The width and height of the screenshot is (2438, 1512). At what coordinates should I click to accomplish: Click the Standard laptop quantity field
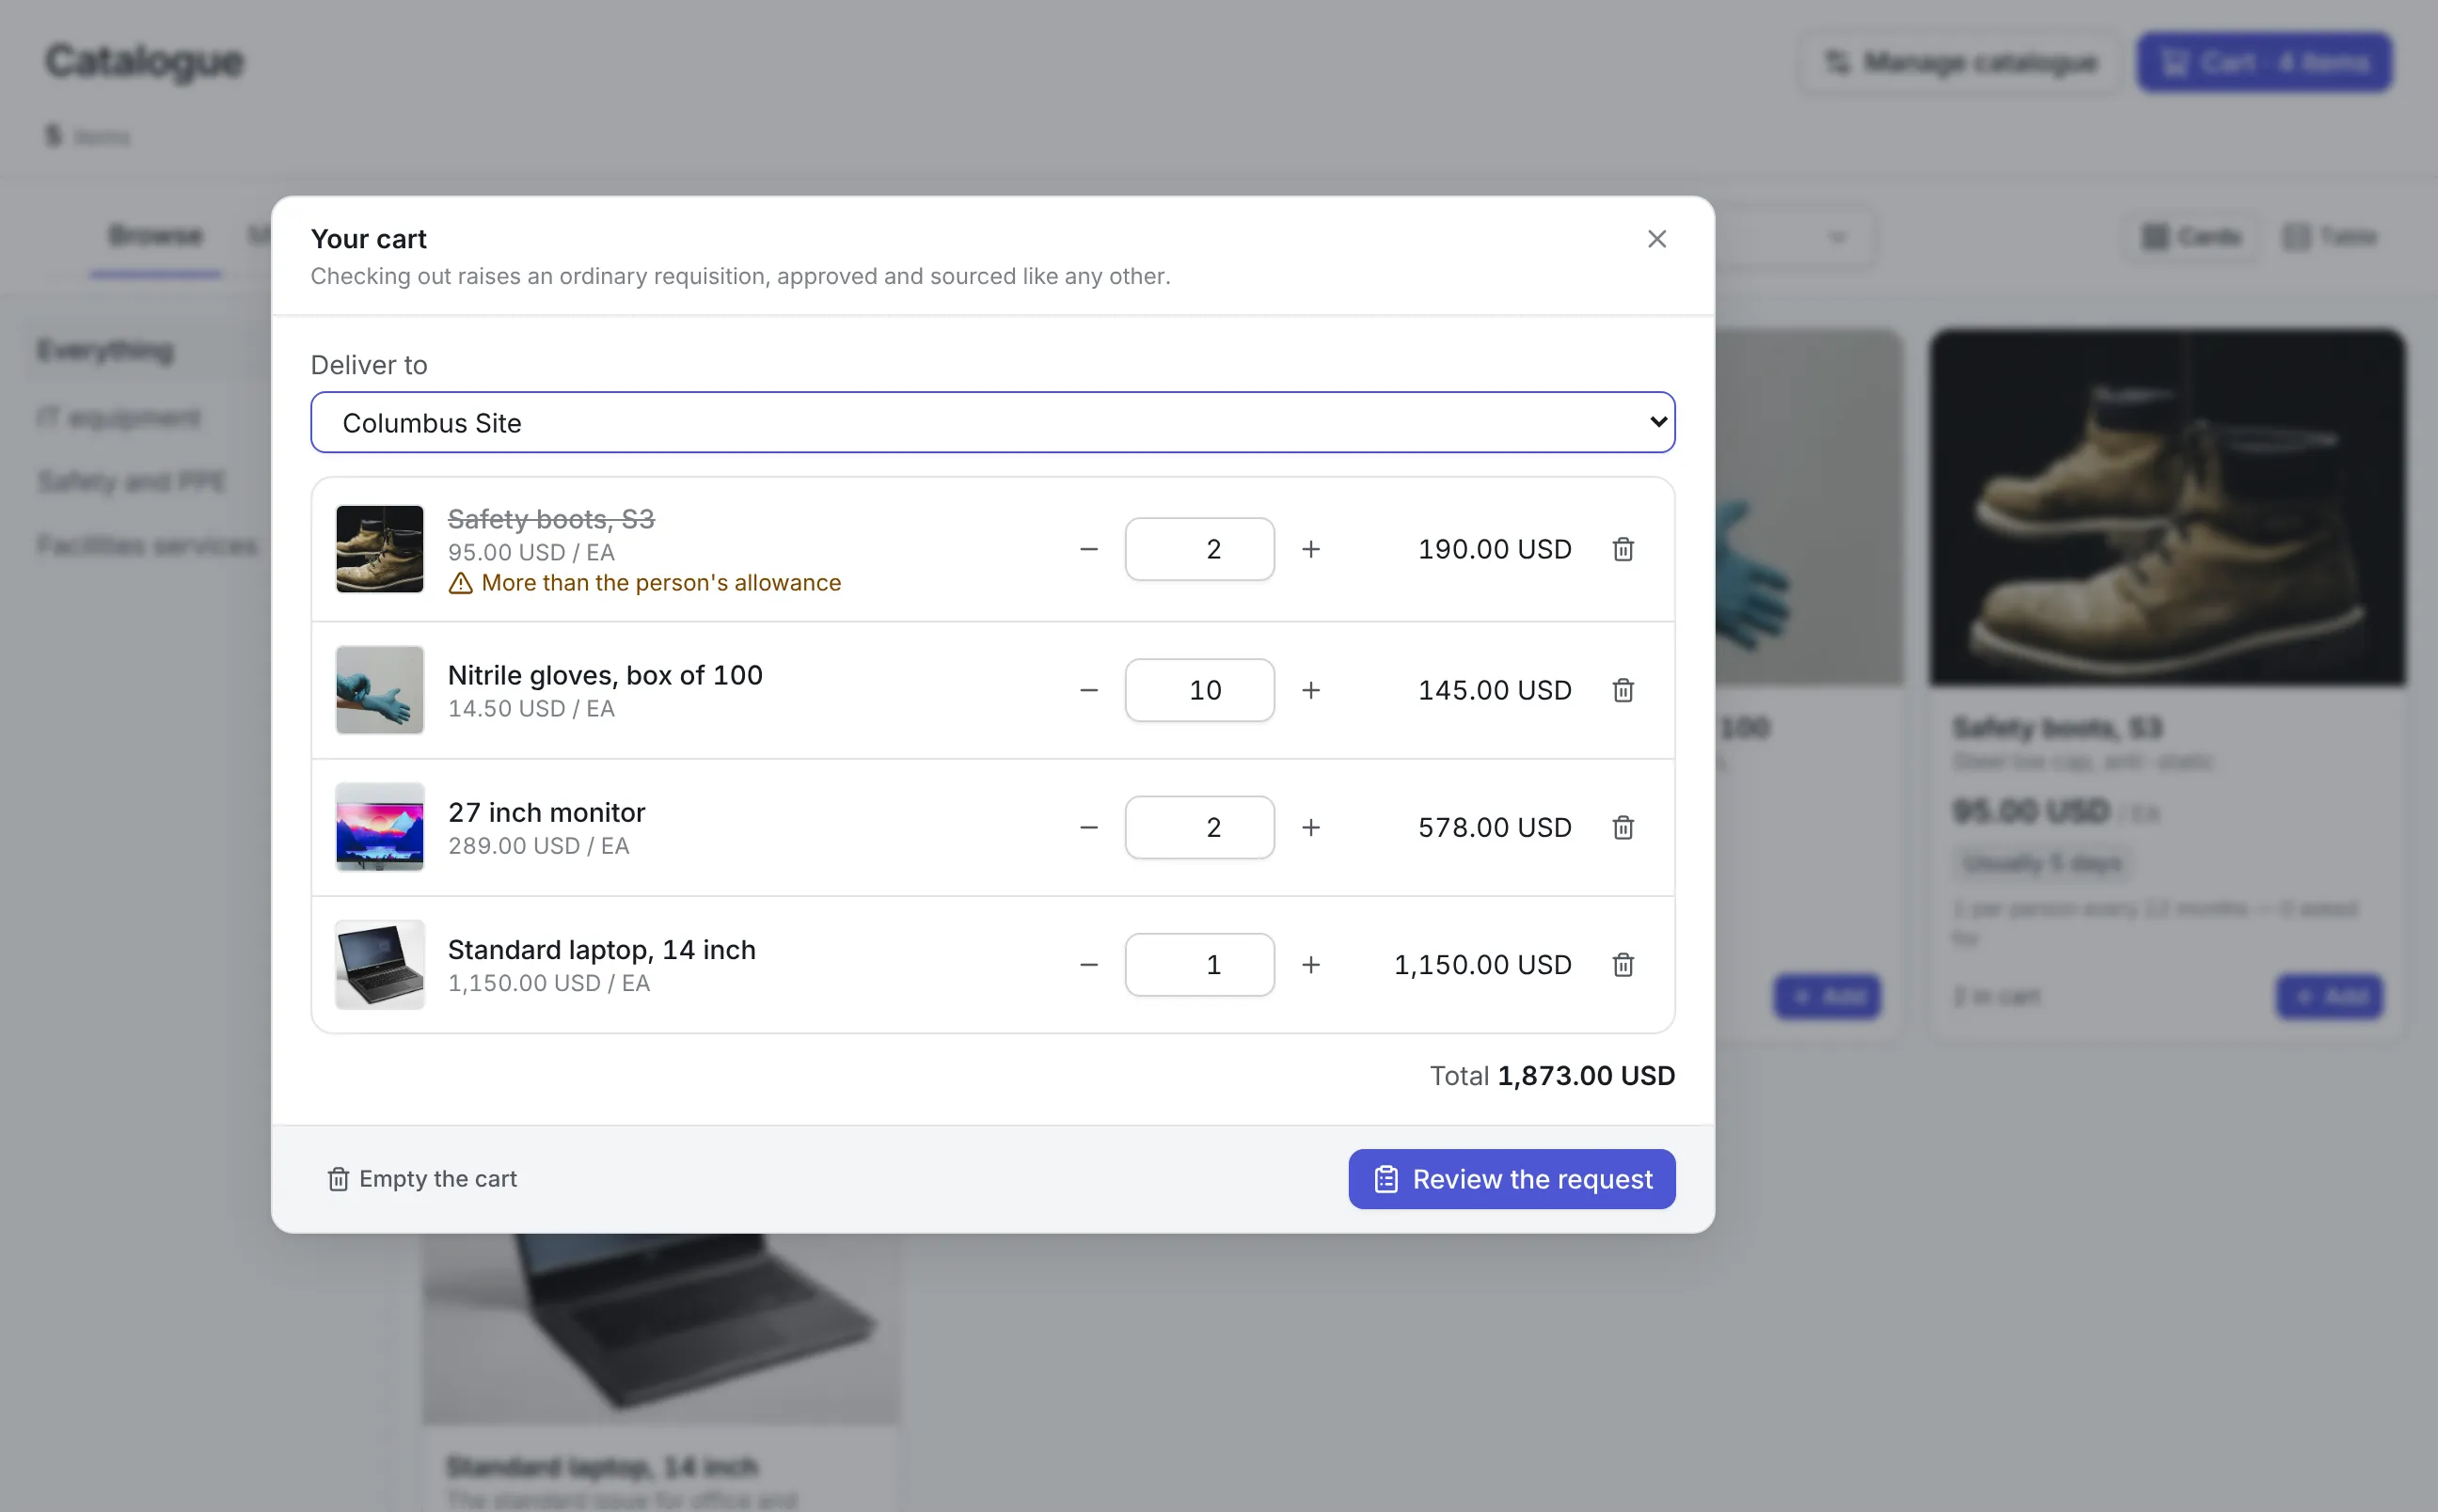point(1199,964)
